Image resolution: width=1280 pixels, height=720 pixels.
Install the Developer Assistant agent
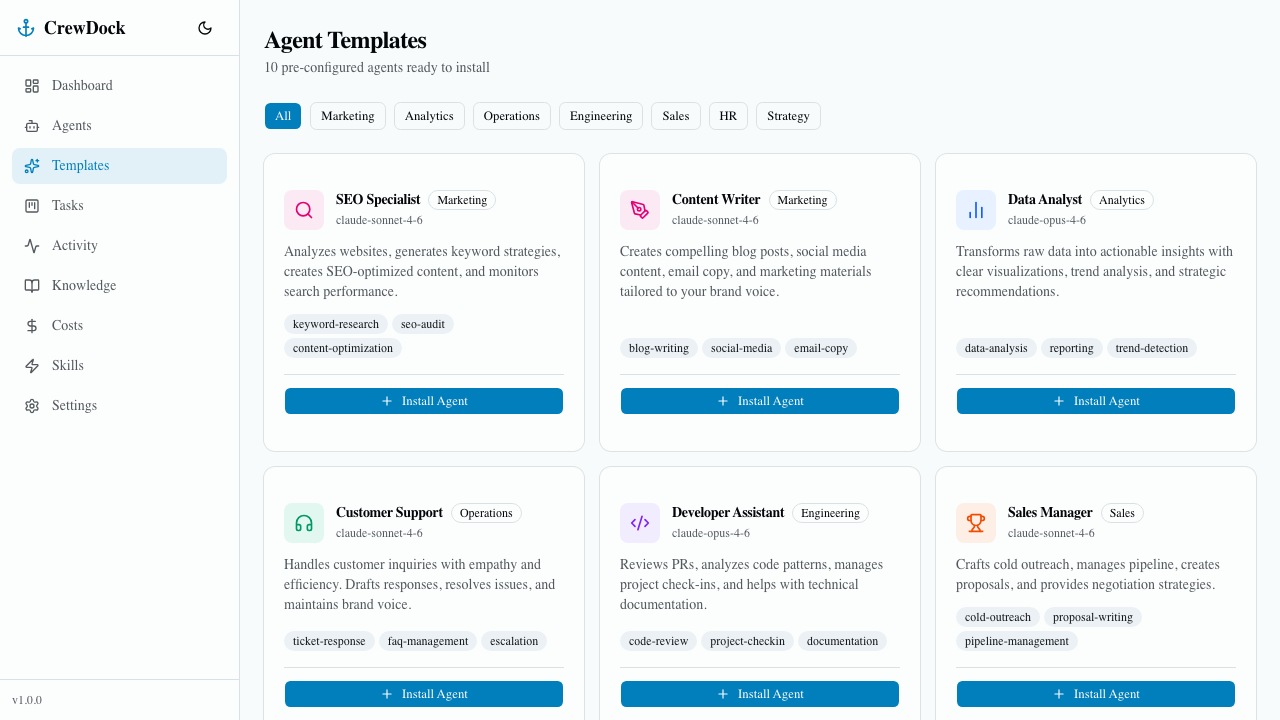pos(759,693)
